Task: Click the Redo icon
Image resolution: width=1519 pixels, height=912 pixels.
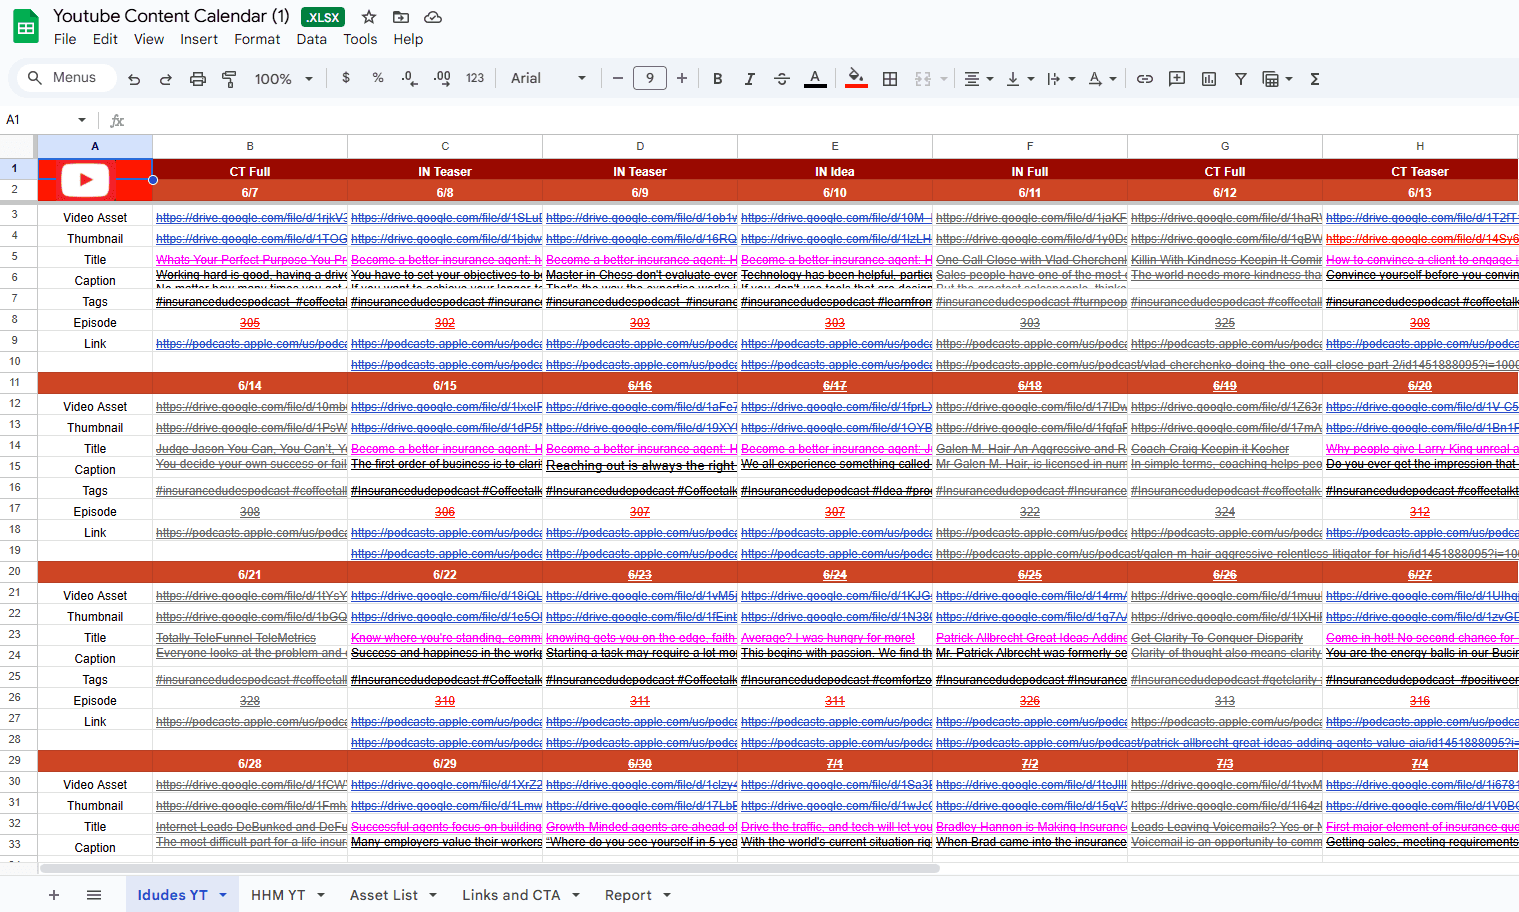Action: tap(166, 79)
